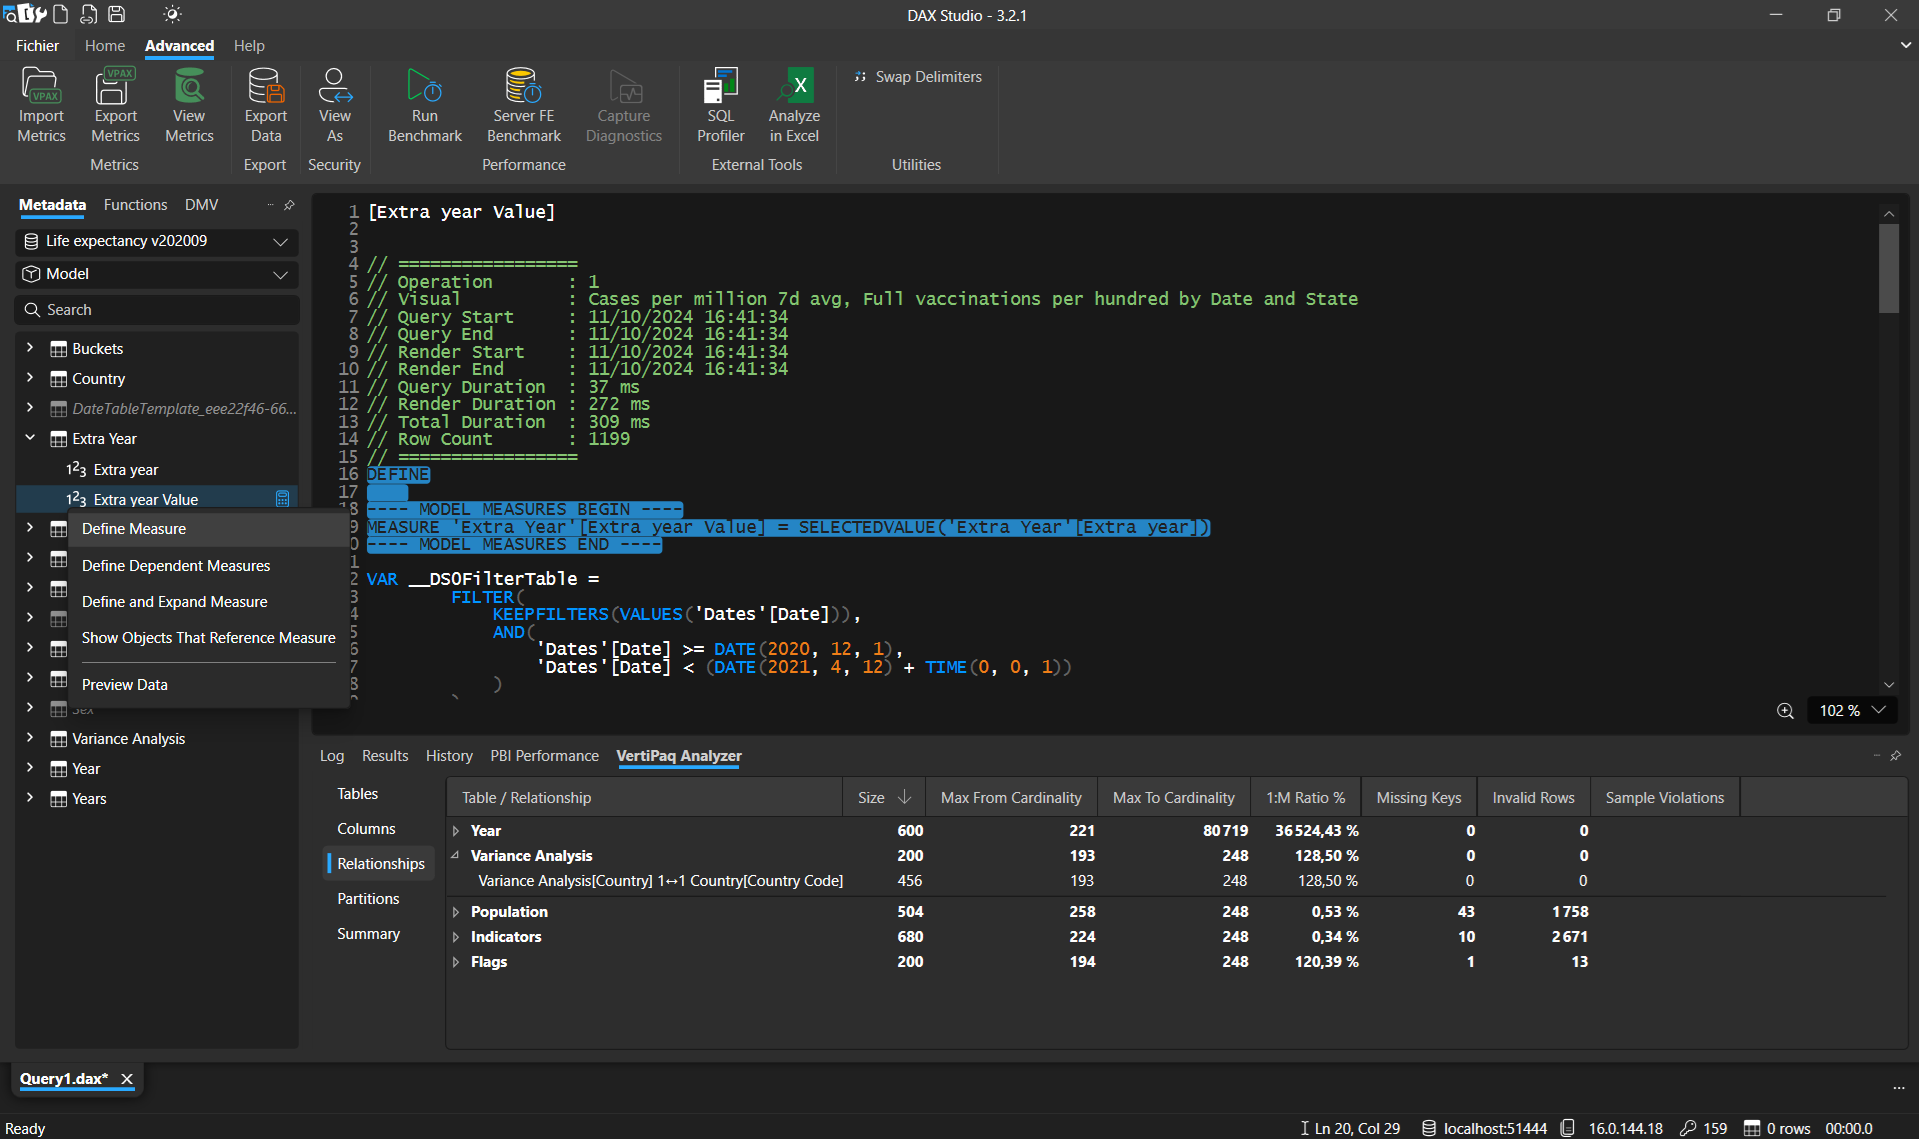Screen dimensions: 1919x1139
Task: Open the 102 % zoom level dropdown
Action: [1851, 710]
